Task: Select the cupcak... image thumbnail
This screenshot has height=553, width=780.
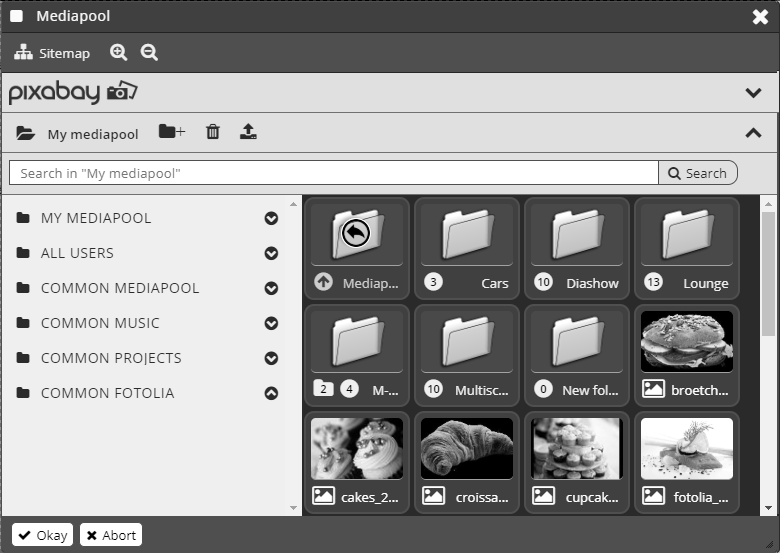Action: click(x=577, y=449)
